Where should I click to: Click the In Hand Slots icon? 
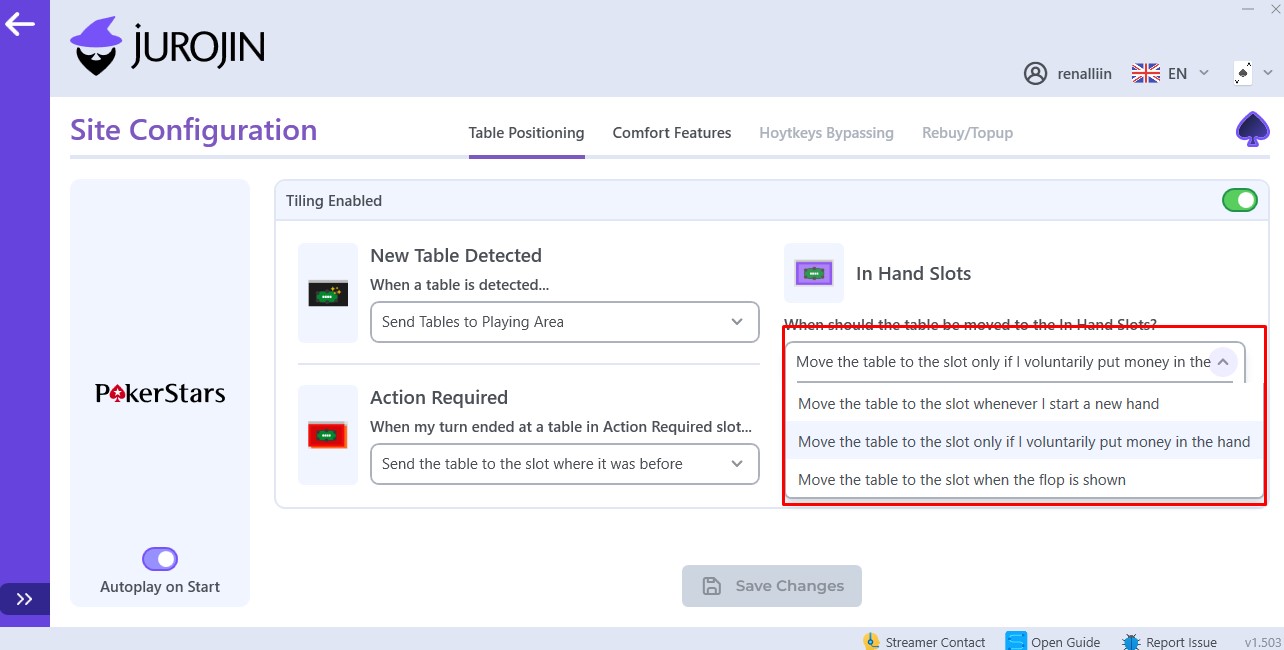pos(813,273)
